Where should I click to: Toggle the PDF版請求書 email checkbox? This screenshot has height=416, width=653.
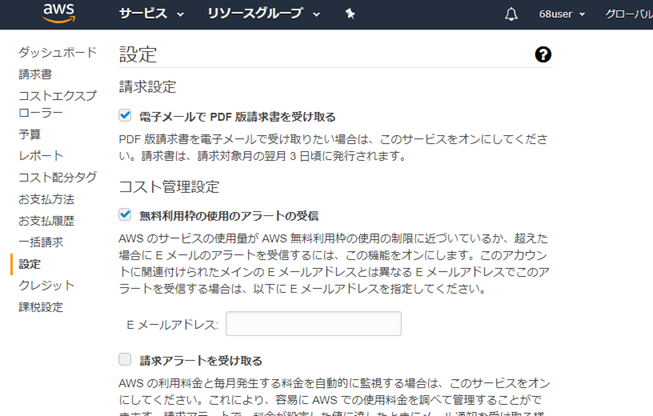point(125,116)
